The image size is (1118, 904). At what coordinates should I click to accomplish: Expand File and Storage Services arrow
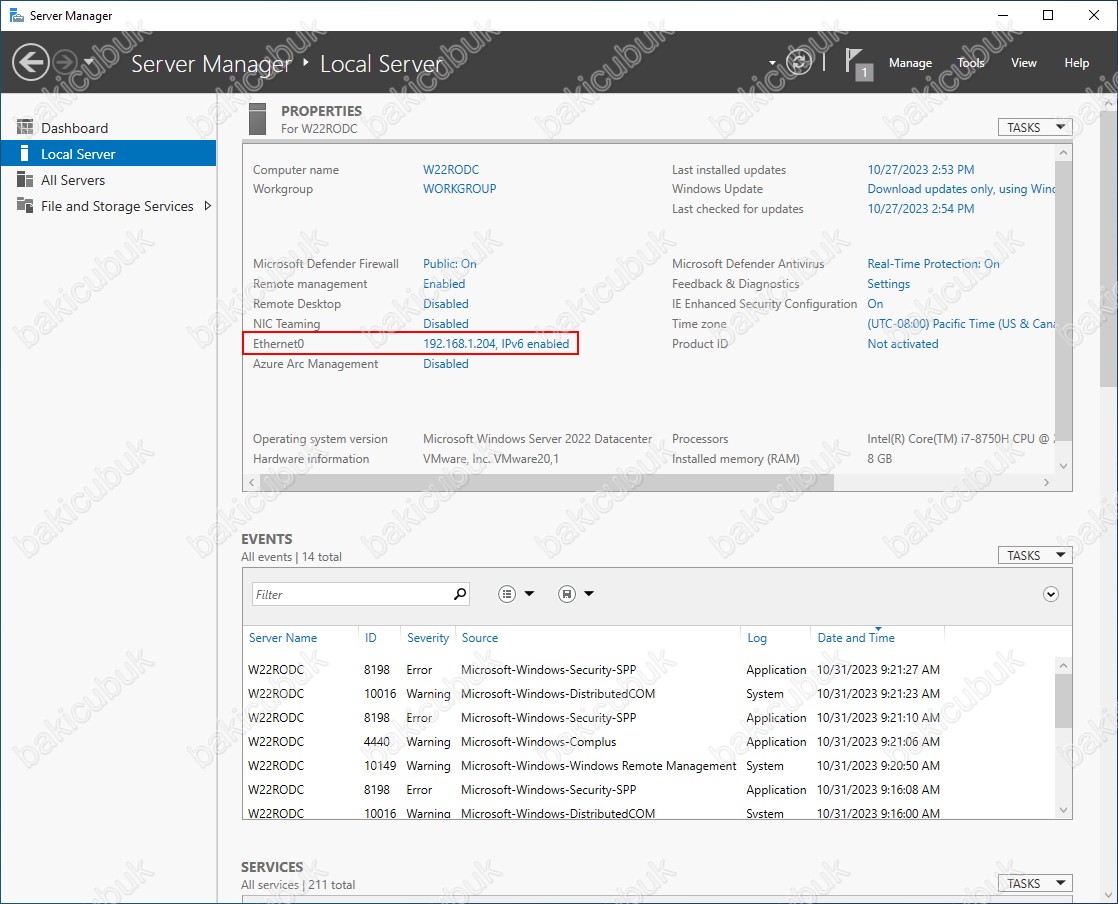click(207, 206)
